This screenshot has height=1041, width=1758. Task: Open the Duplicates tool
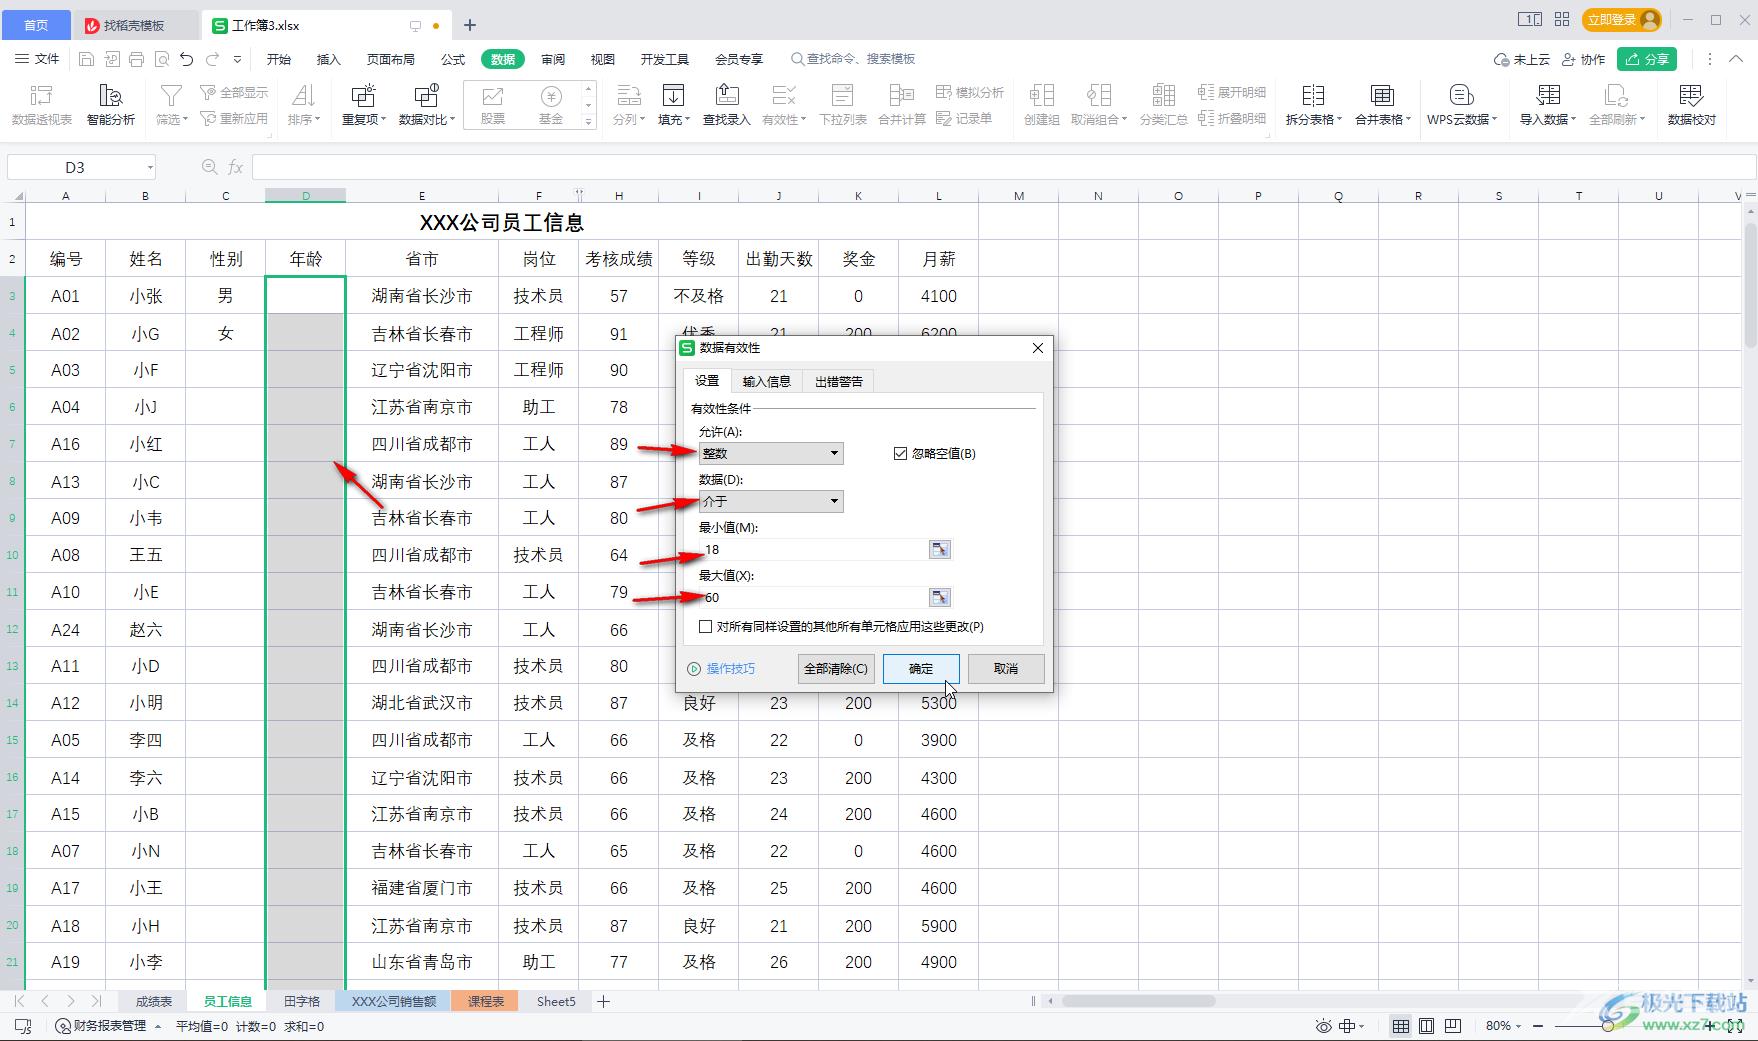[x=363, y=104]
